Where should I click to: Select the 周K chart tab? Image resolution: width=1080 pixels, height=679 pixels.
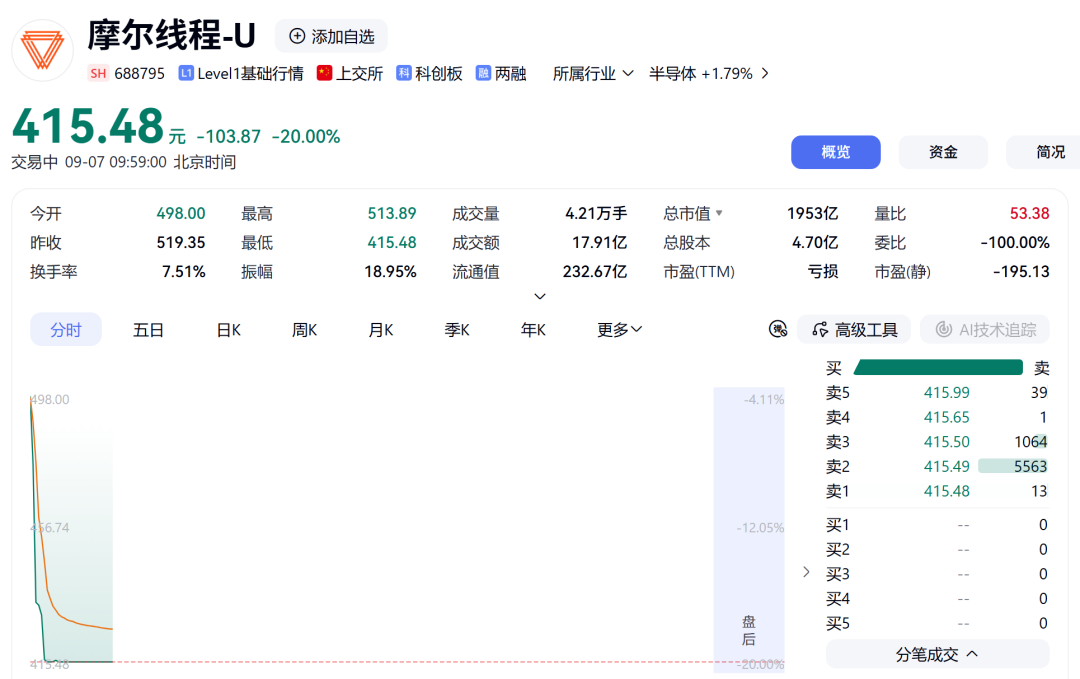[304, 330]
